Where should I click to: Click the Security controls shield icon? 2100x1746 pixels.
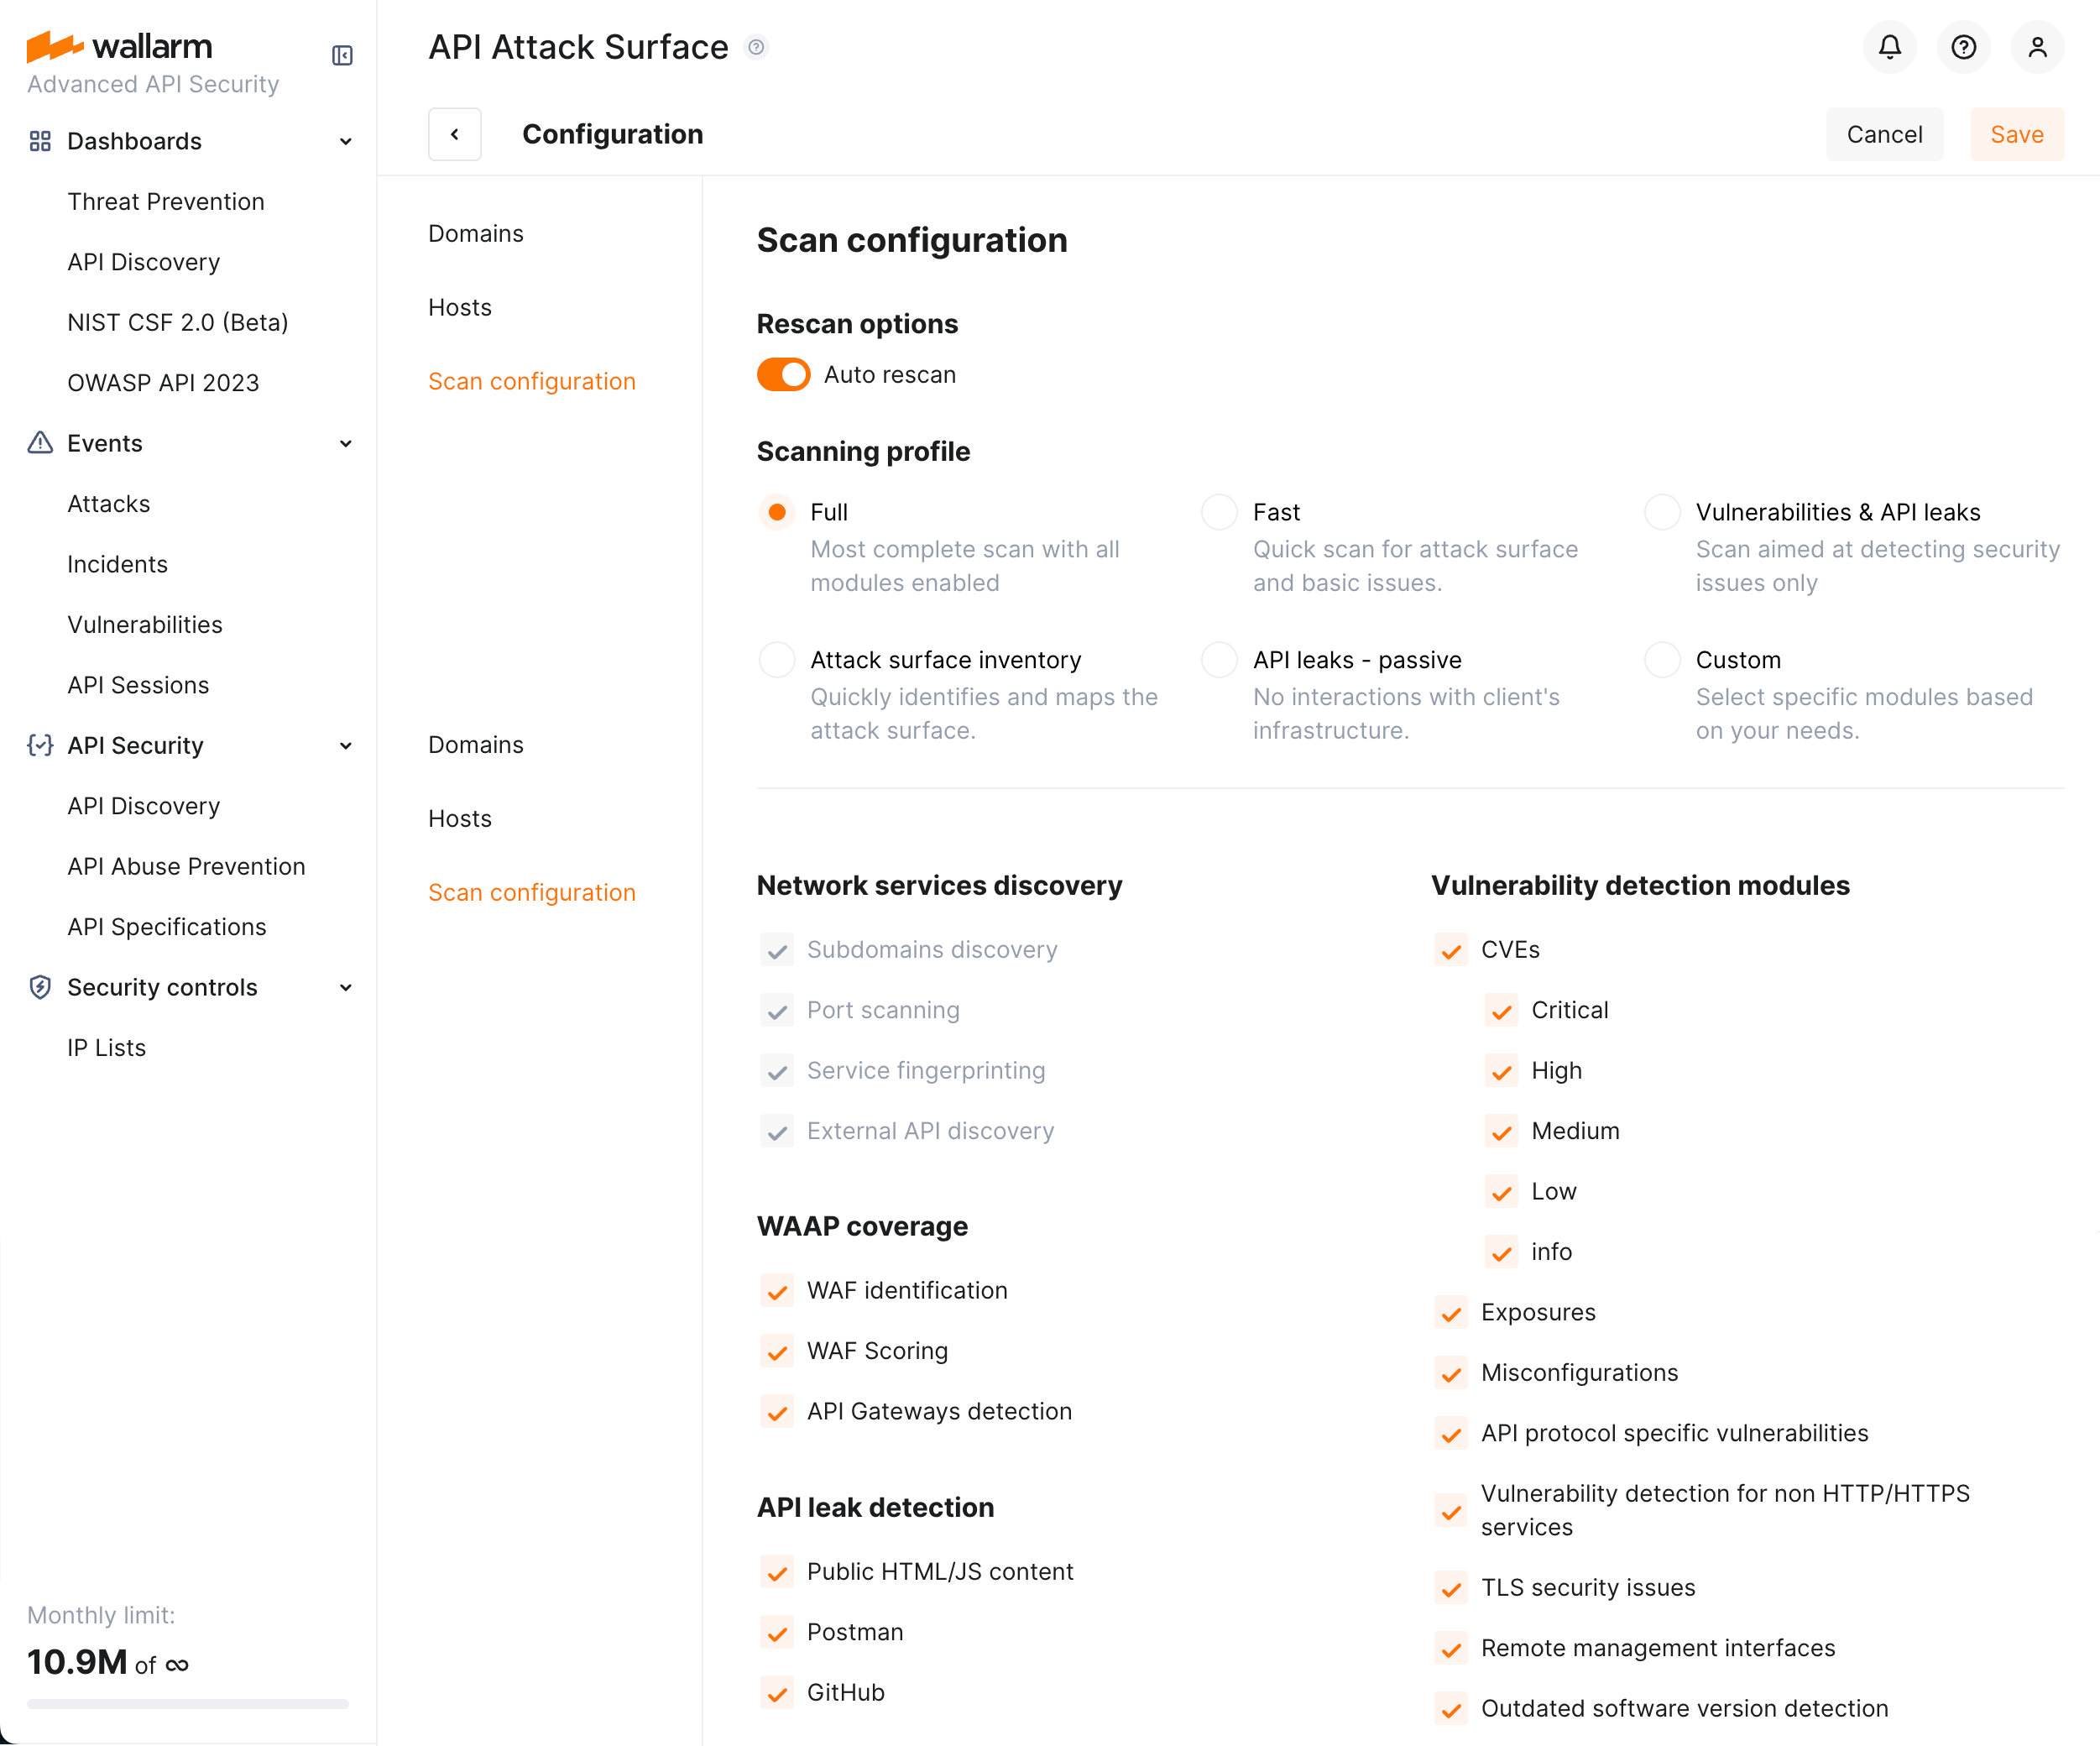click(40, 987)
